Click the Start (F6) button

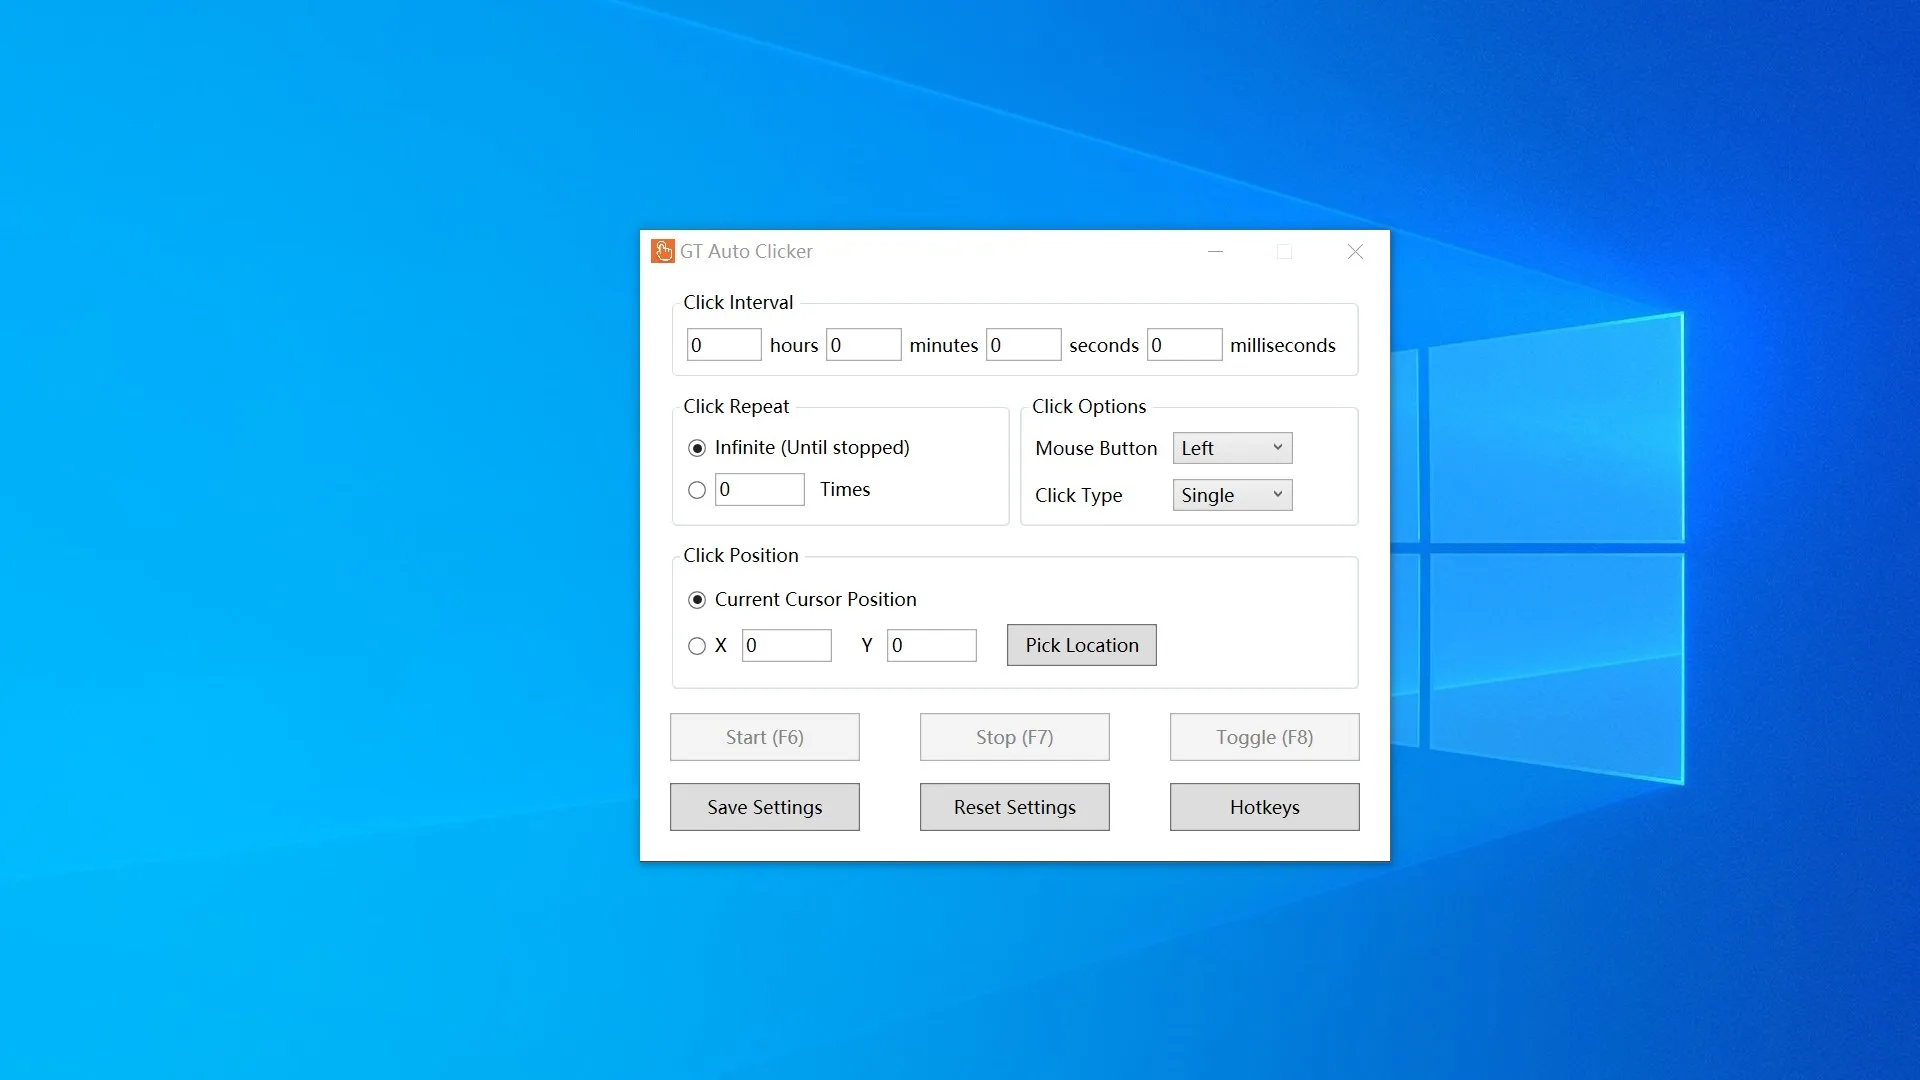765,737
